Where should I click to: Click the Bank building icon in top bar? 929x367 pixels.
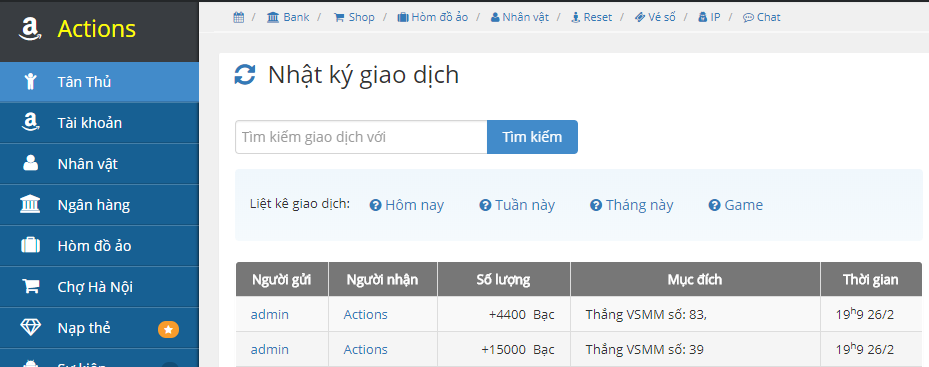274,17
